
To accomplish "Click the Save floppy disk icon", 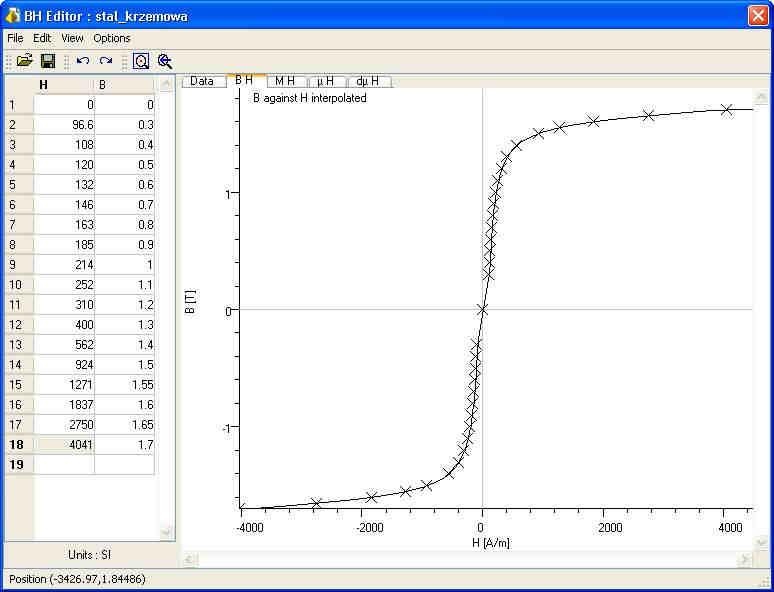I will (x=48, y=61).
